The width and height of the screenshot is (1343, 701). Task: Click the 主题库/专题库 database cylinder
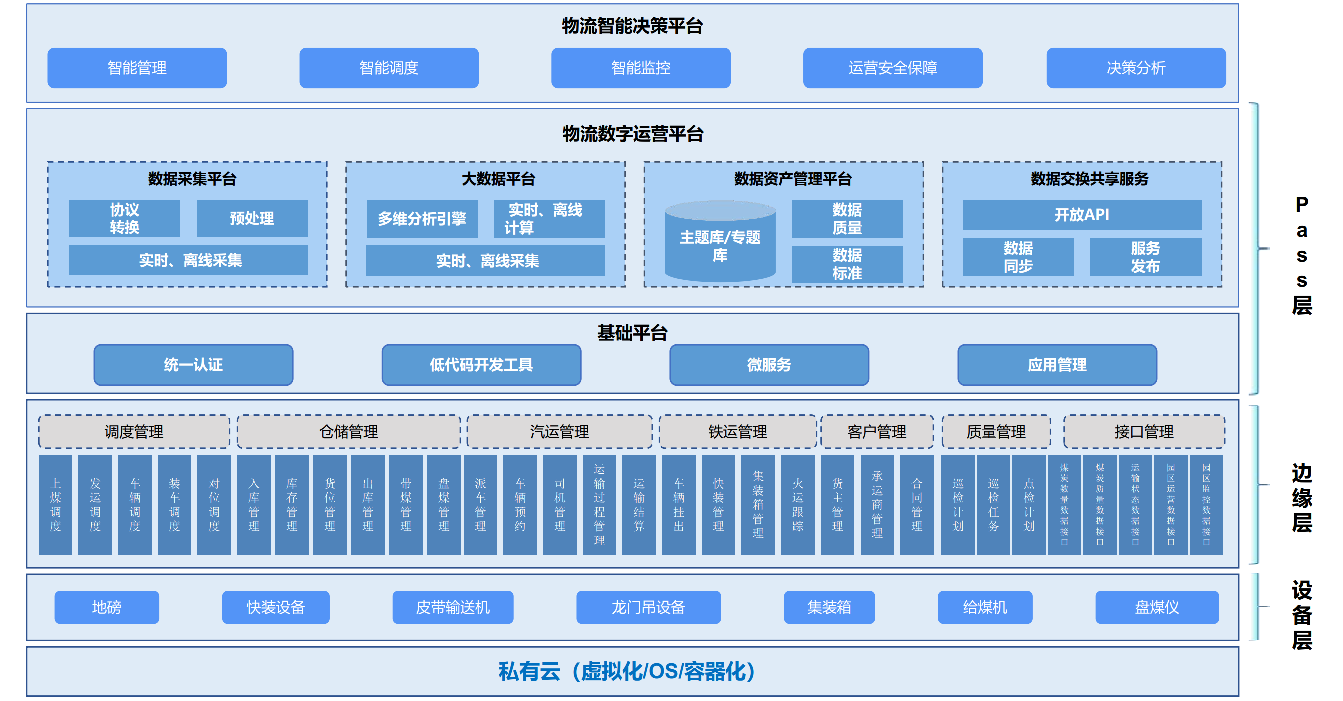pyautogui.click(x=720, y=243)
